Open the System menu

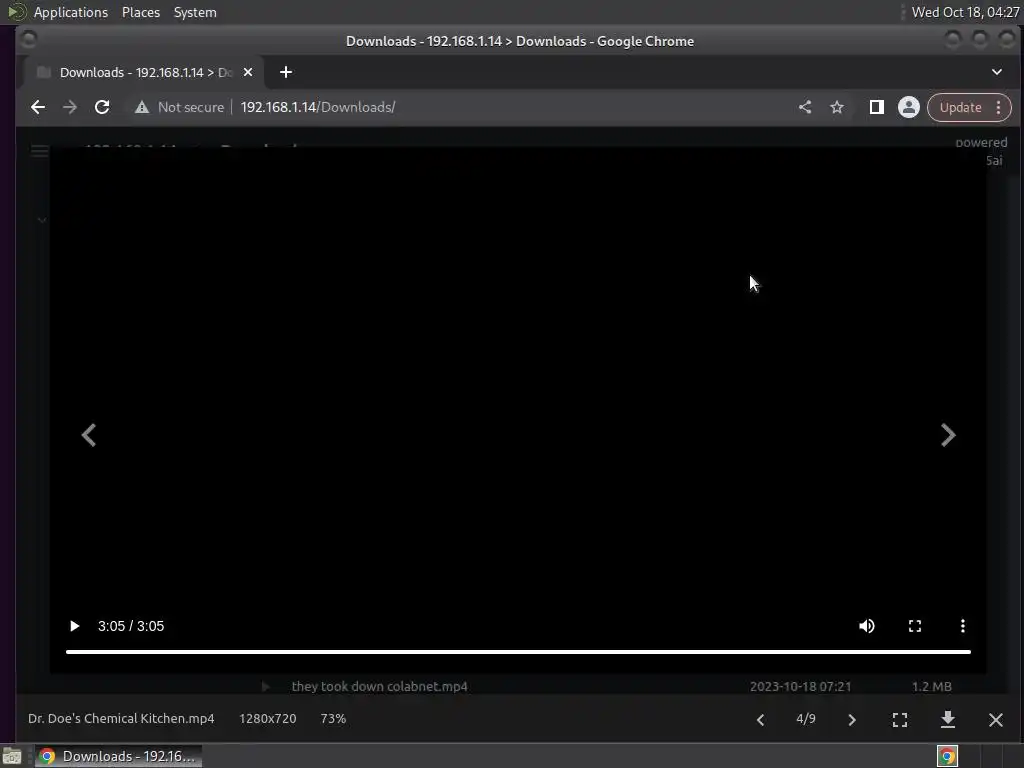[x=195, y=12]
